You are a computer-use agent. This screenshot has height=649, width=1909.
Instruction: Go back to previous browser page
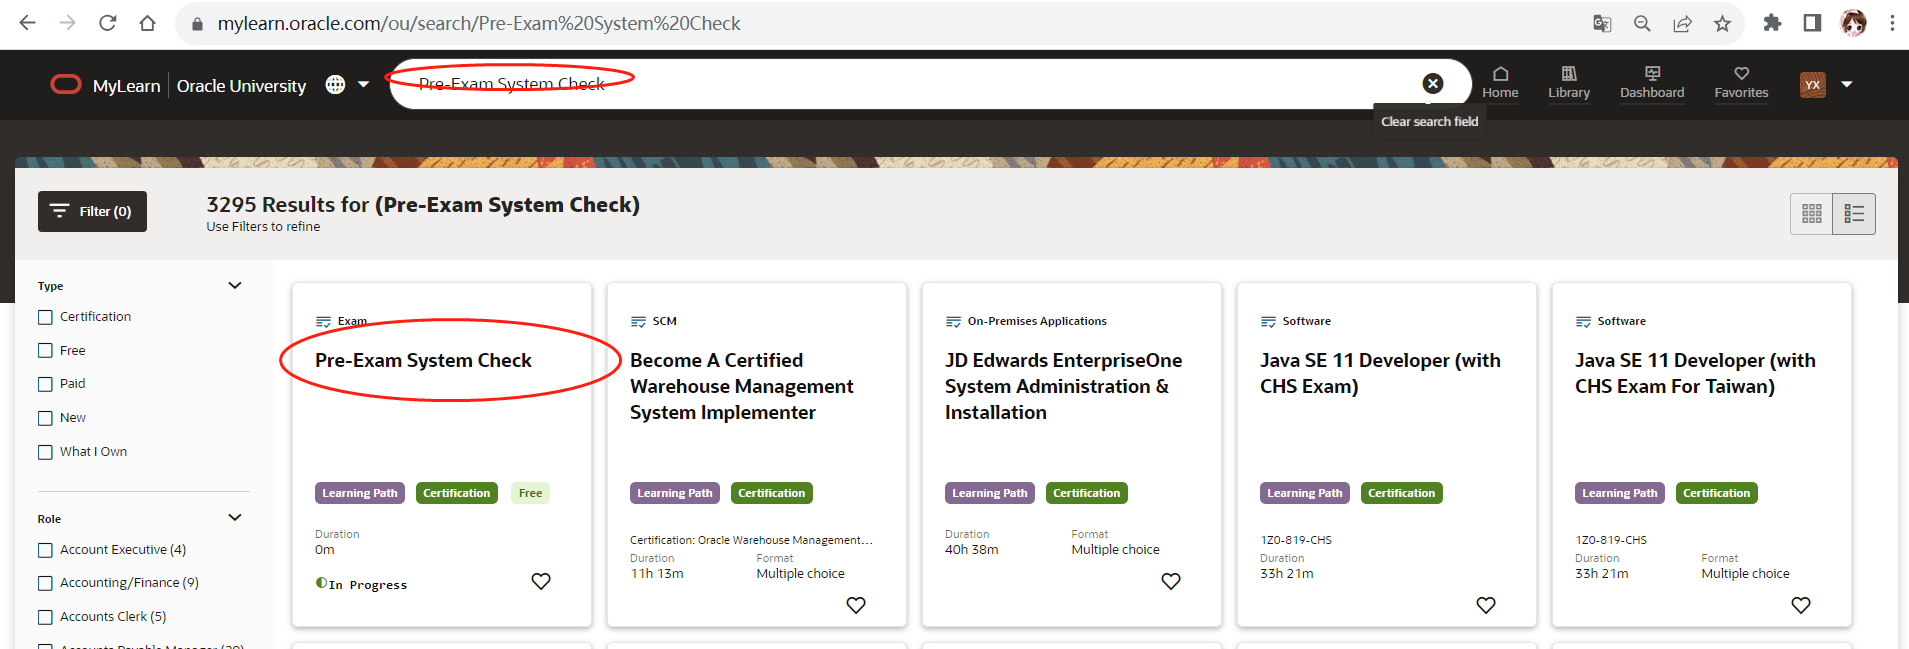click(x=27, y=23)
